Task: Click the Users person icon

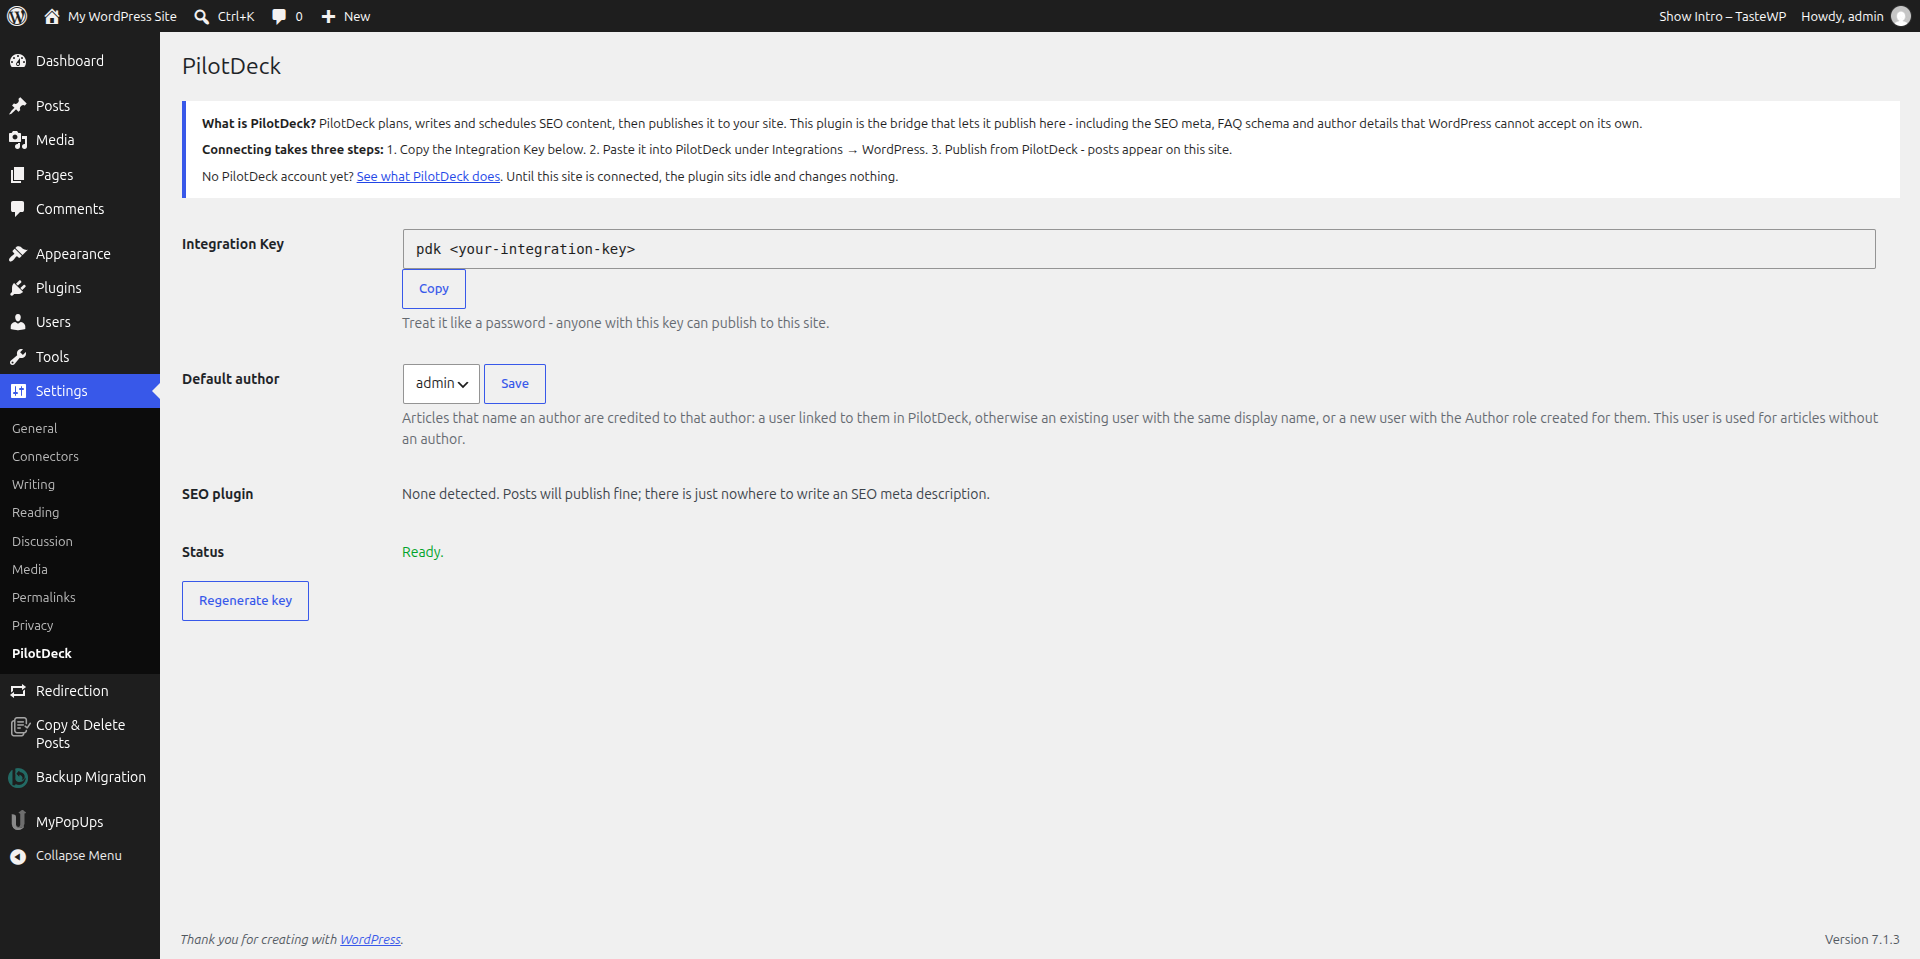Action: click(x=18, y=322)
